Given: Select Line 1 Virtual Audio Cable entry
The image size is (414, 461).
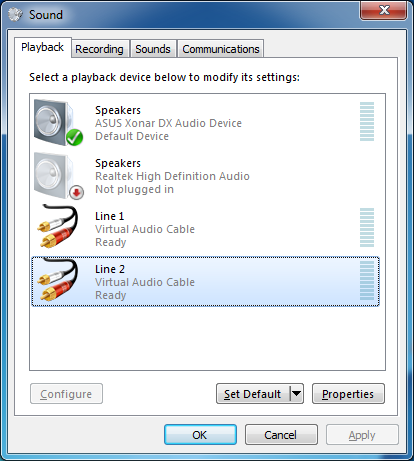Looking at the screenshot, I should [x=205, y=229].
